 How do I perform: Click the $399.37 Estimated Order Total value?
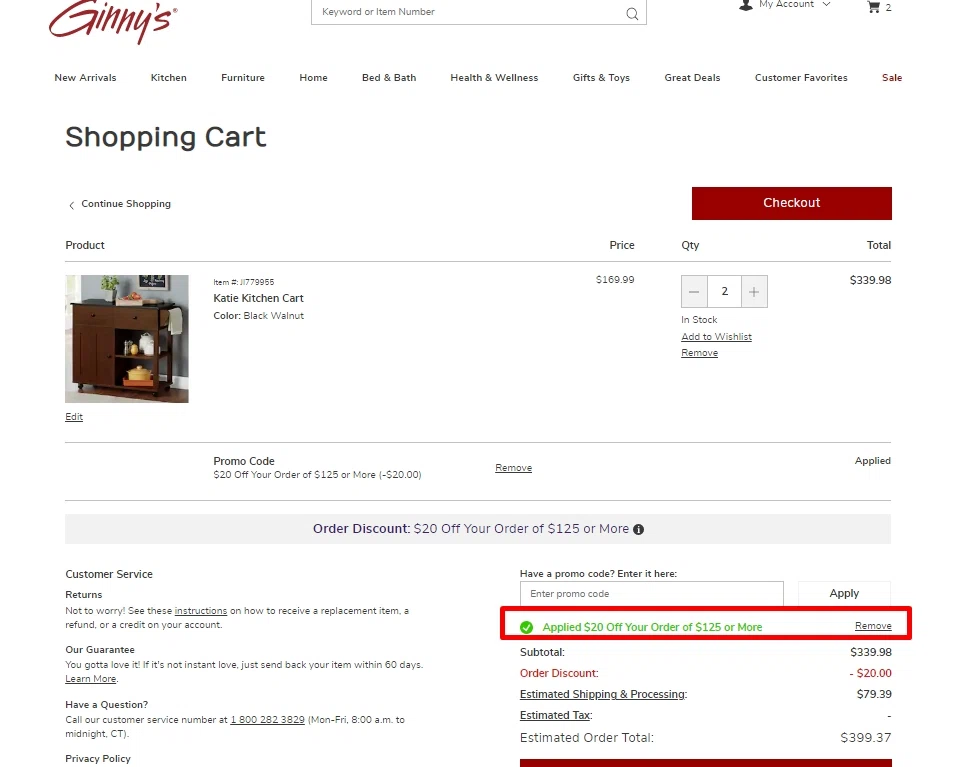(866, 738)
